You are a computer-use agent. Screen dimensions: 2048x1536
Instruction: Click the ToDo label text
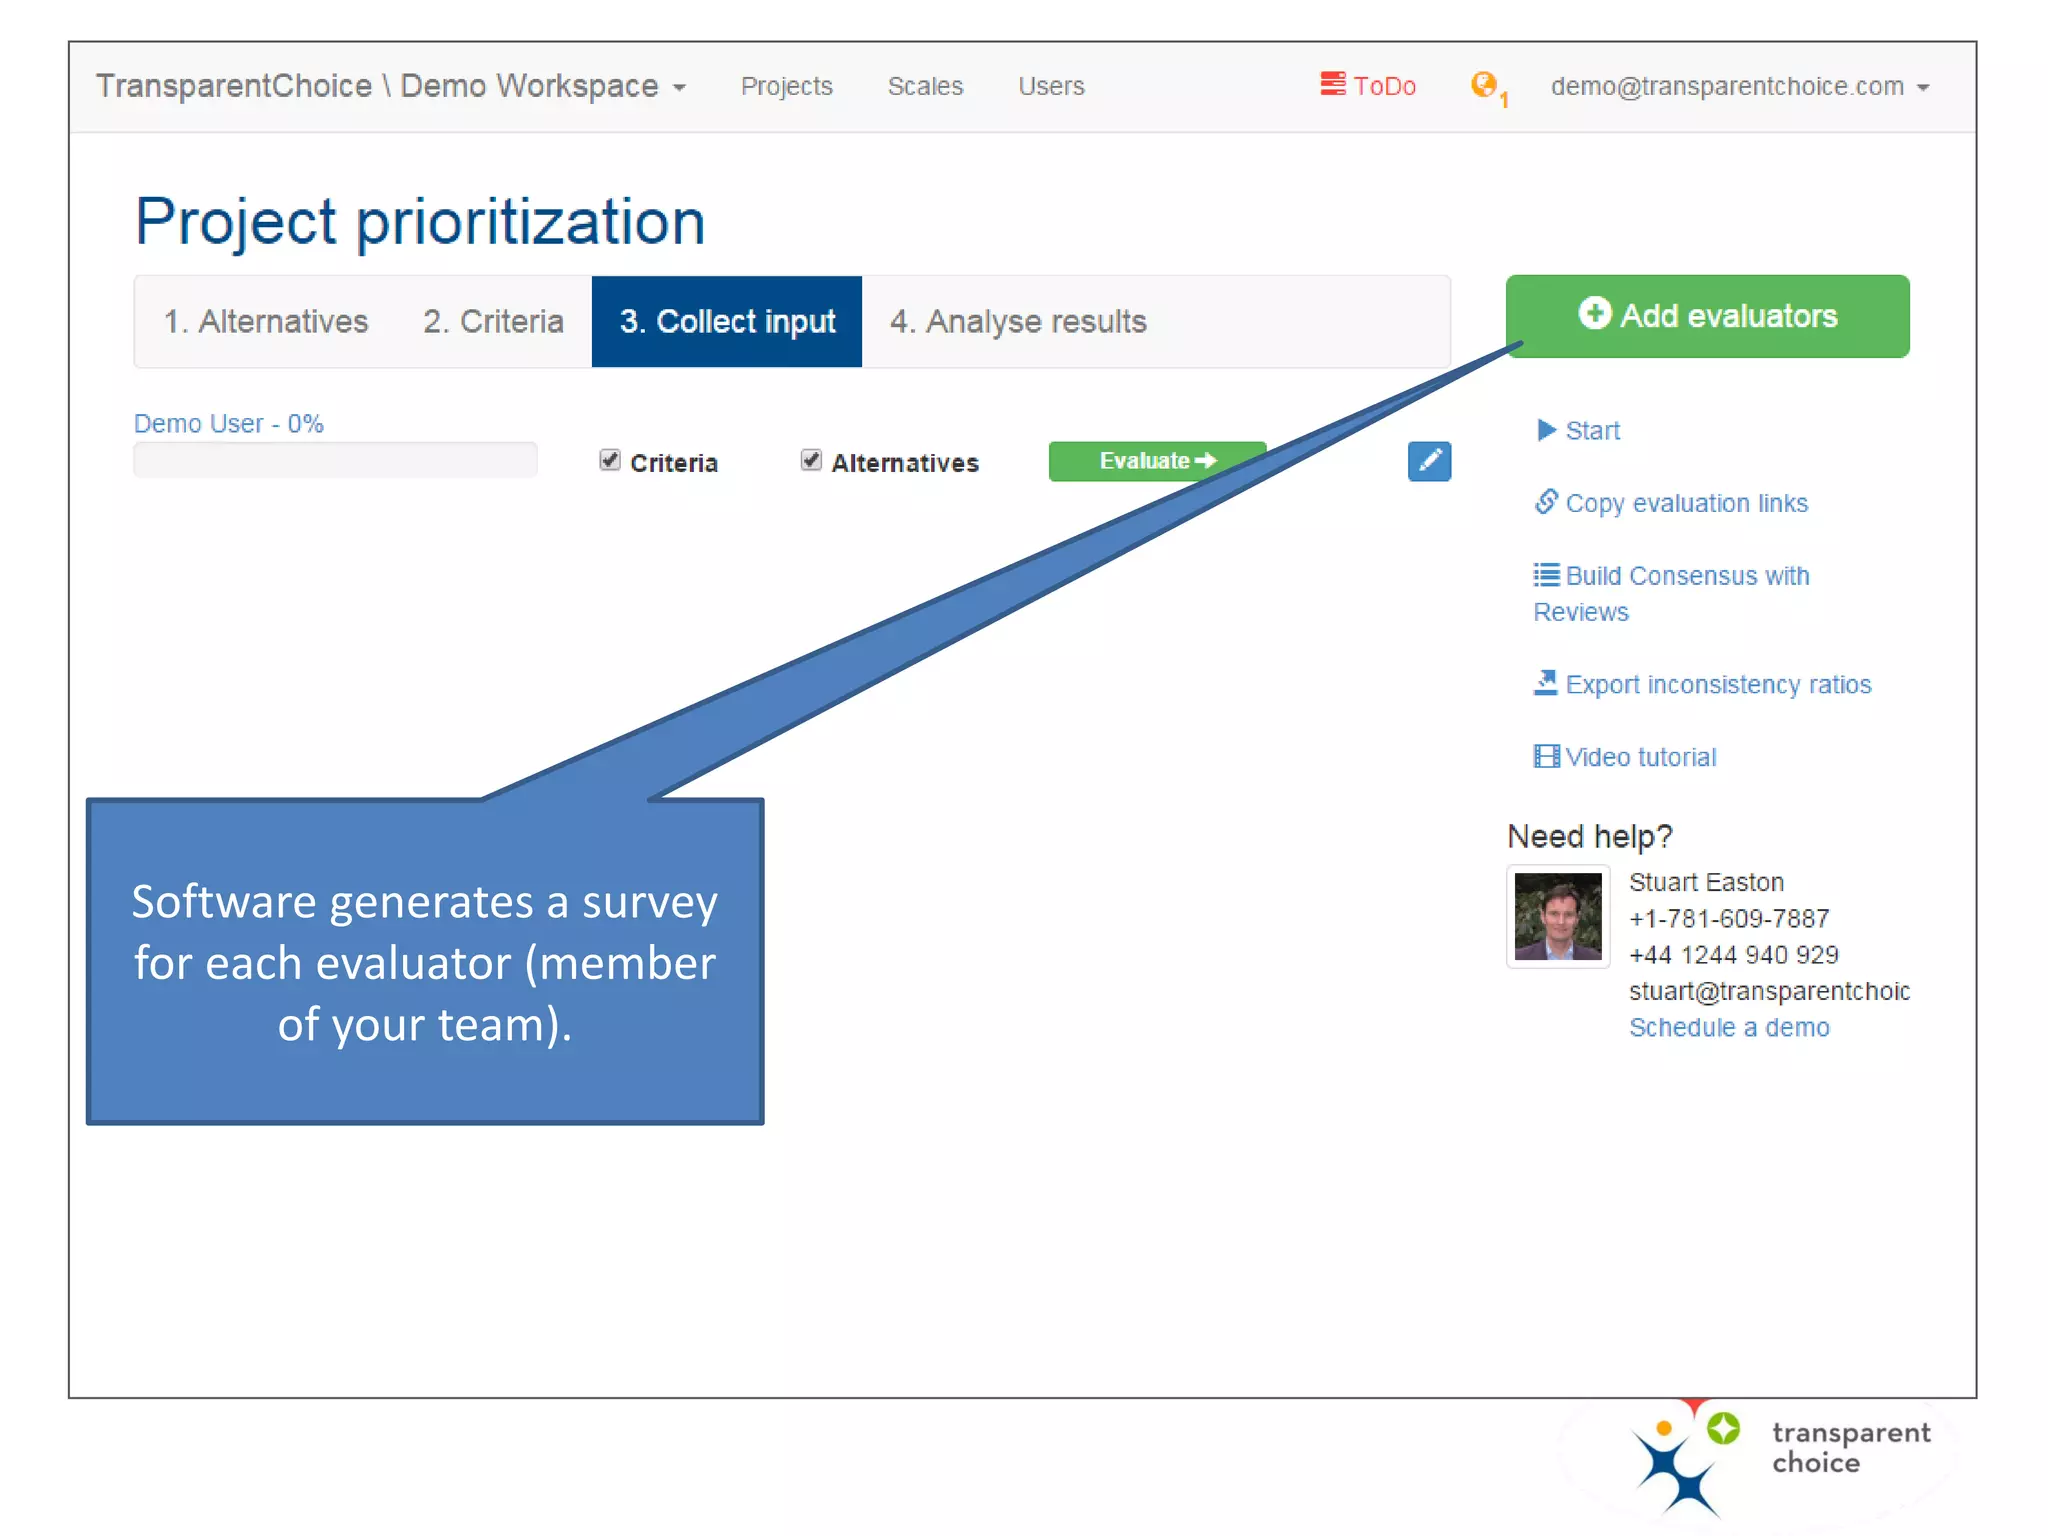pyautogui.click(x=1384, y=87)
